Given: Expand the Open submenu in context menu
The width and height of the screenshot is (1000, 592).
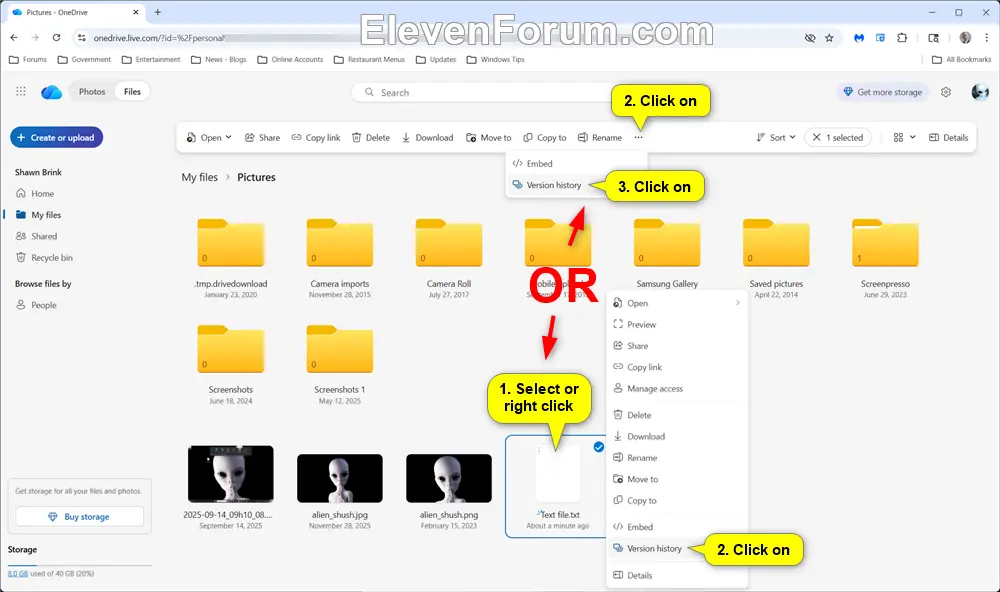Looking at the screenshot, I should point(676,303).
